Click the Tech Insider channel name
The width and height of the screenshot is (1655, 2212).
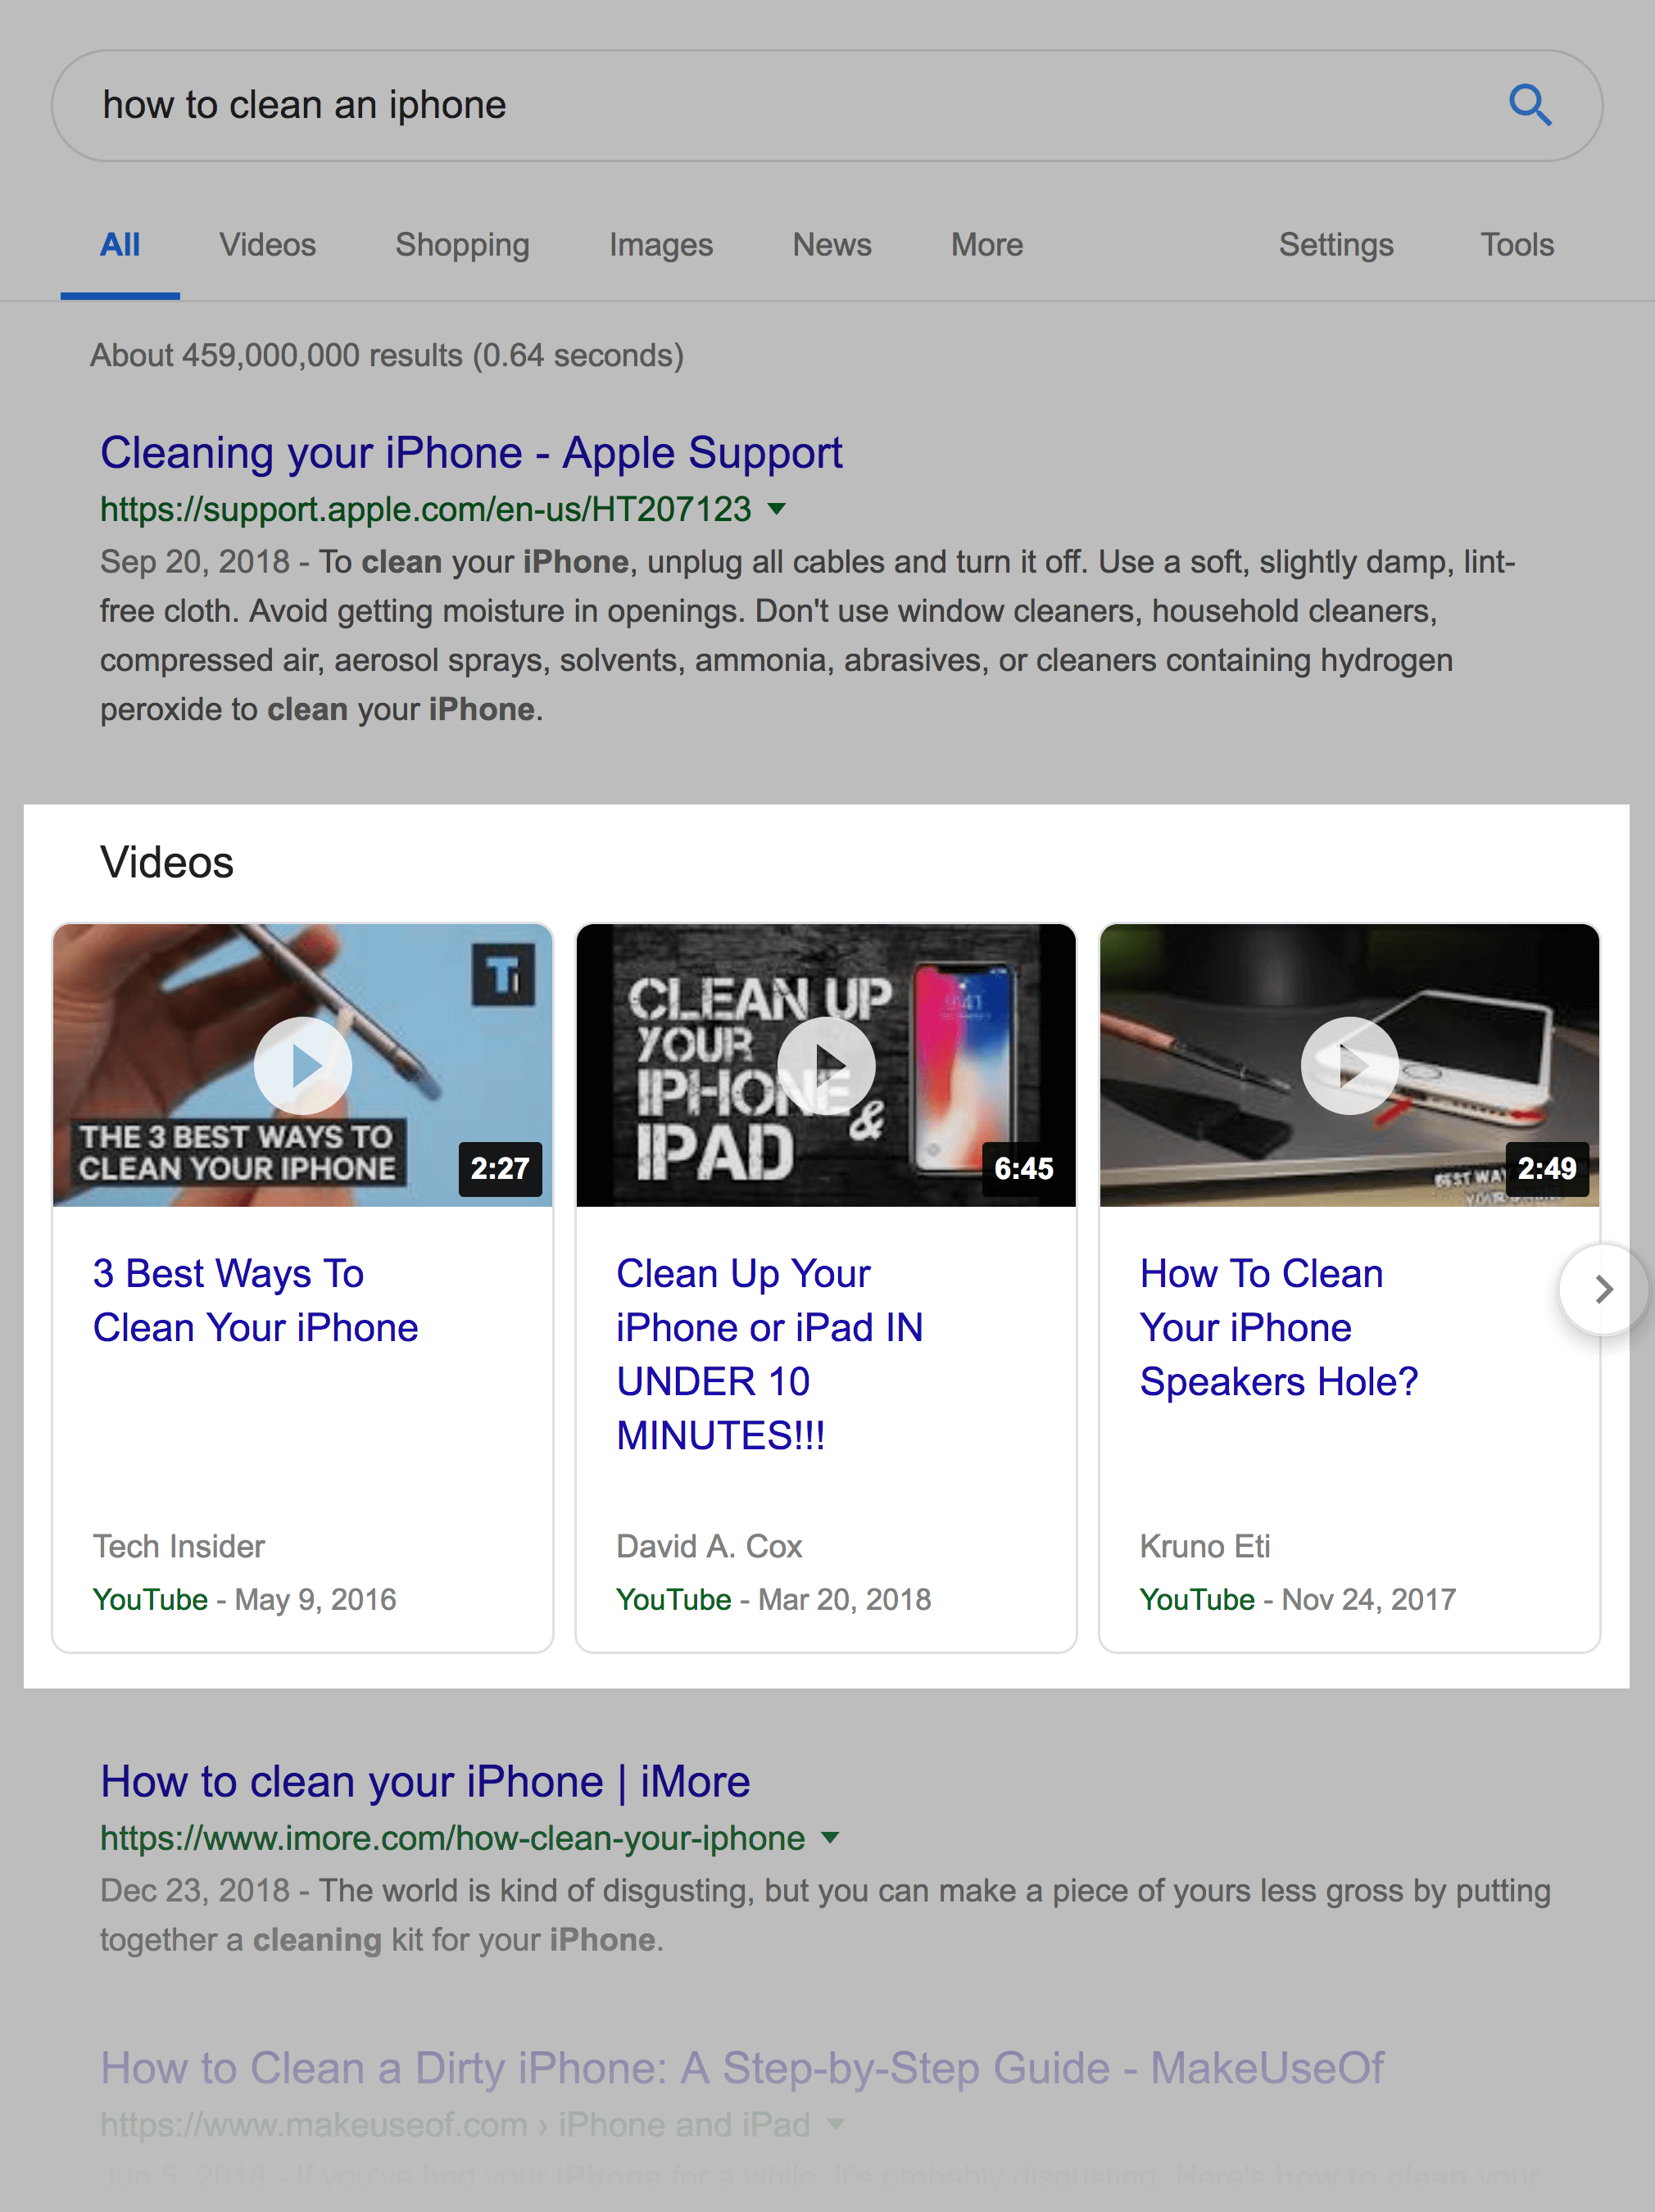[x=179, y=1547]
